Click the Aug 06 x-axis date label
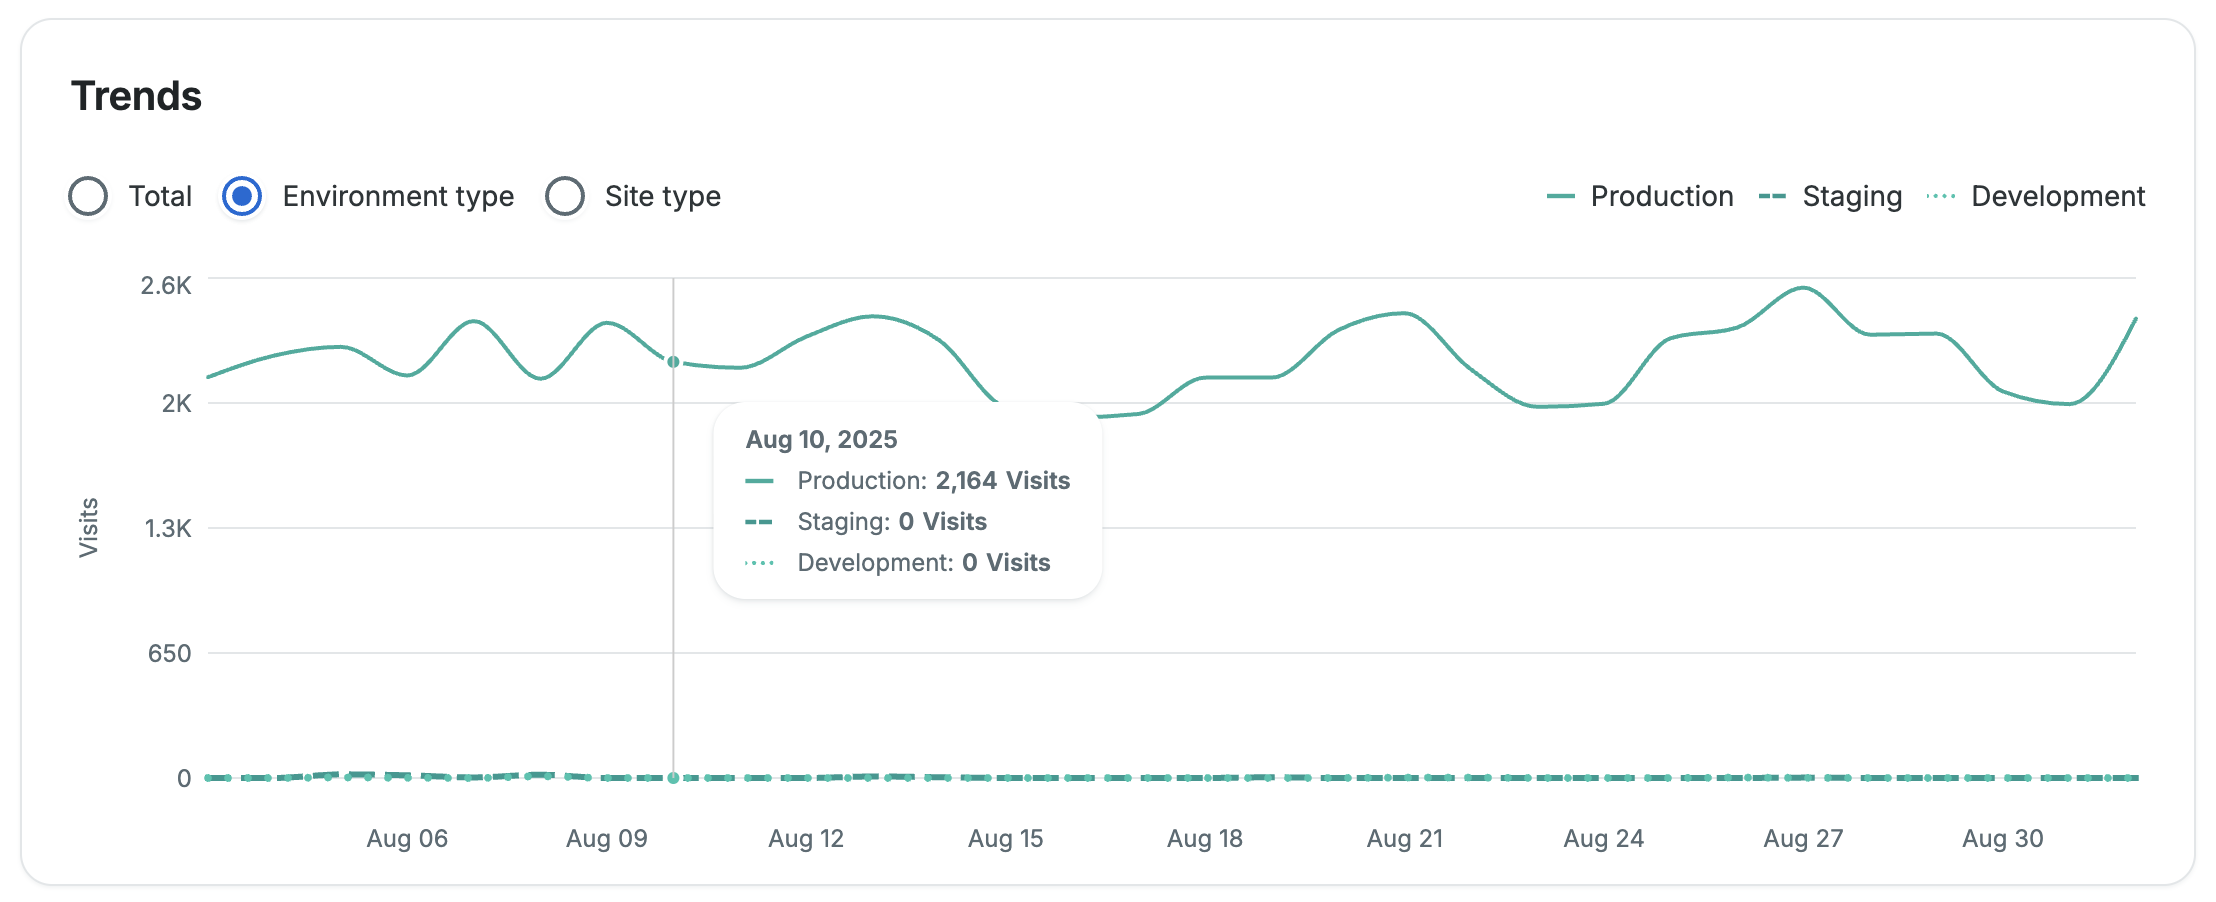Screen dimensions: 2216x902 tap(407, 838)
